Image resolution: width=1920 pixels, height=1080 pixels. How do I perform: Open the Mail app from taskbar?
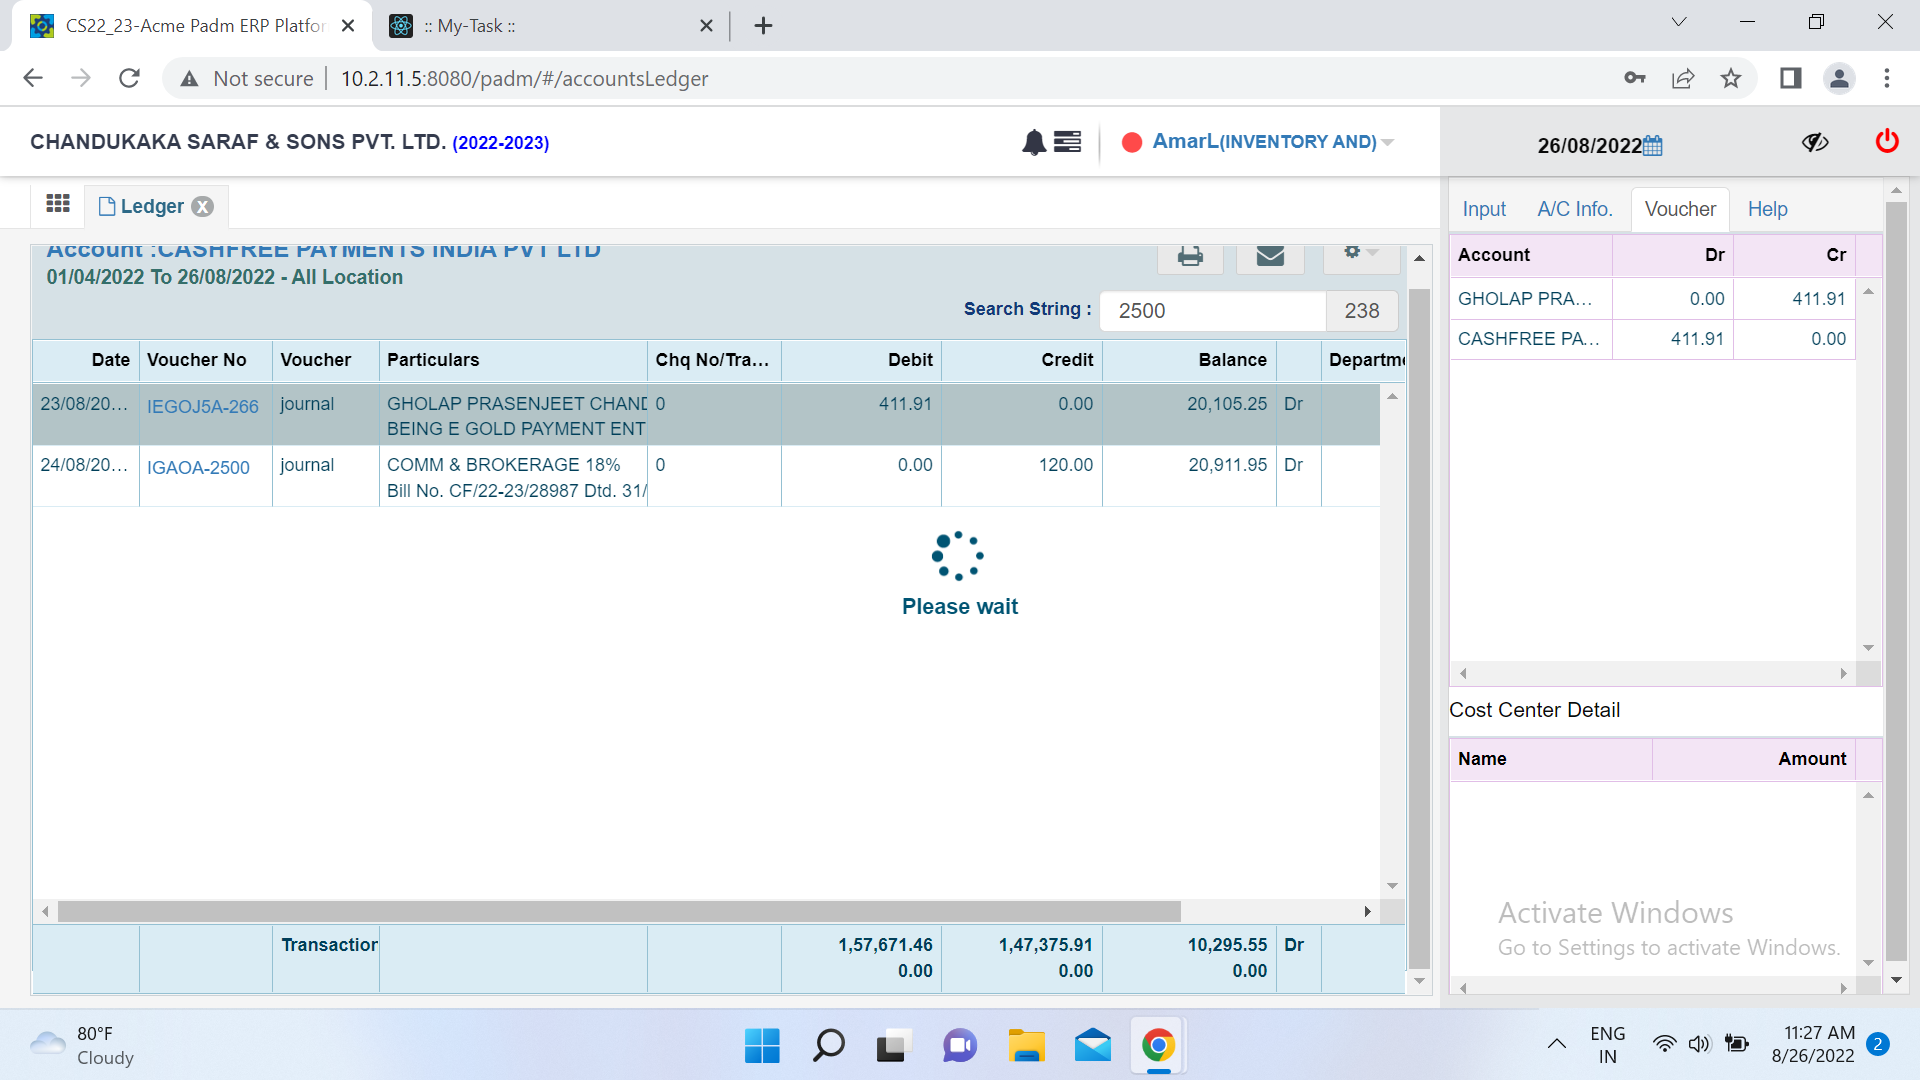coord(1092,1046)
